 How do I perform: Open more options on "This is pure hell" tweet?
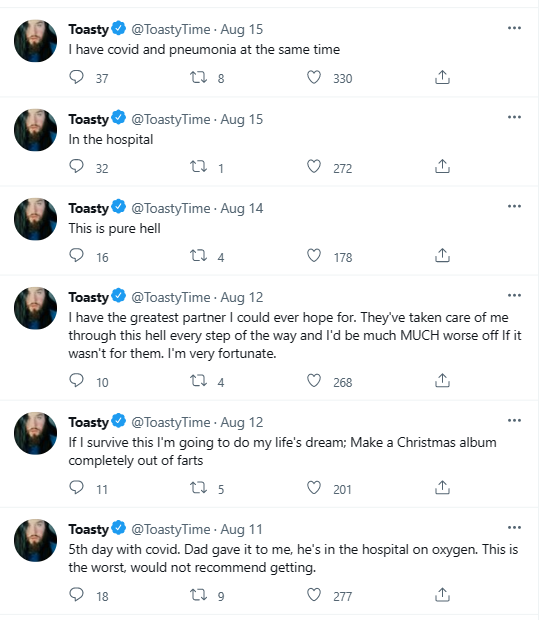point(514,206)
